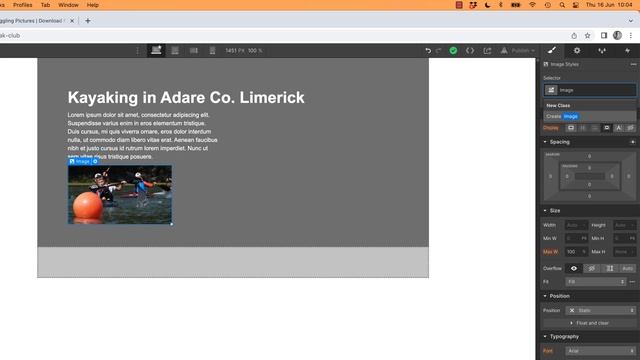Set overflow to visible (eye icon)
This screenshot has height=360, width=640.
click(x=574, y=269)
